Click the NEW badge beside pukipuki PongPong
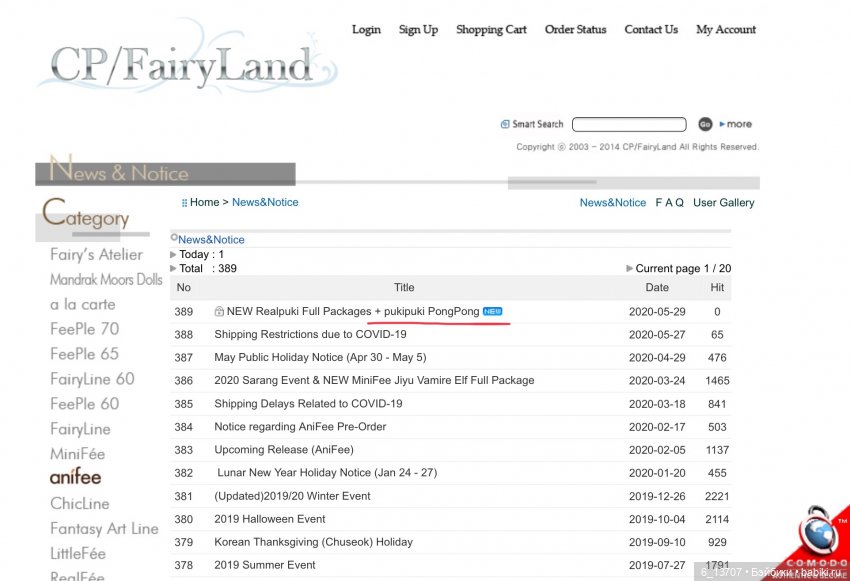The width and height of the screenshot is (850, 581). 492,312
